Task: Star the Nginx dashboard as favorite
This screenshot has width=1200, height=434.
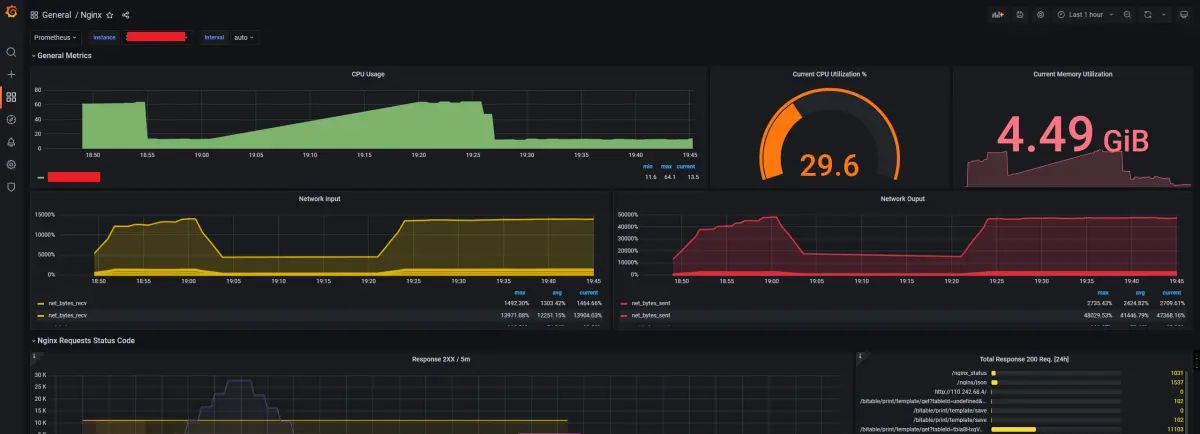Action: coord(110,15)
